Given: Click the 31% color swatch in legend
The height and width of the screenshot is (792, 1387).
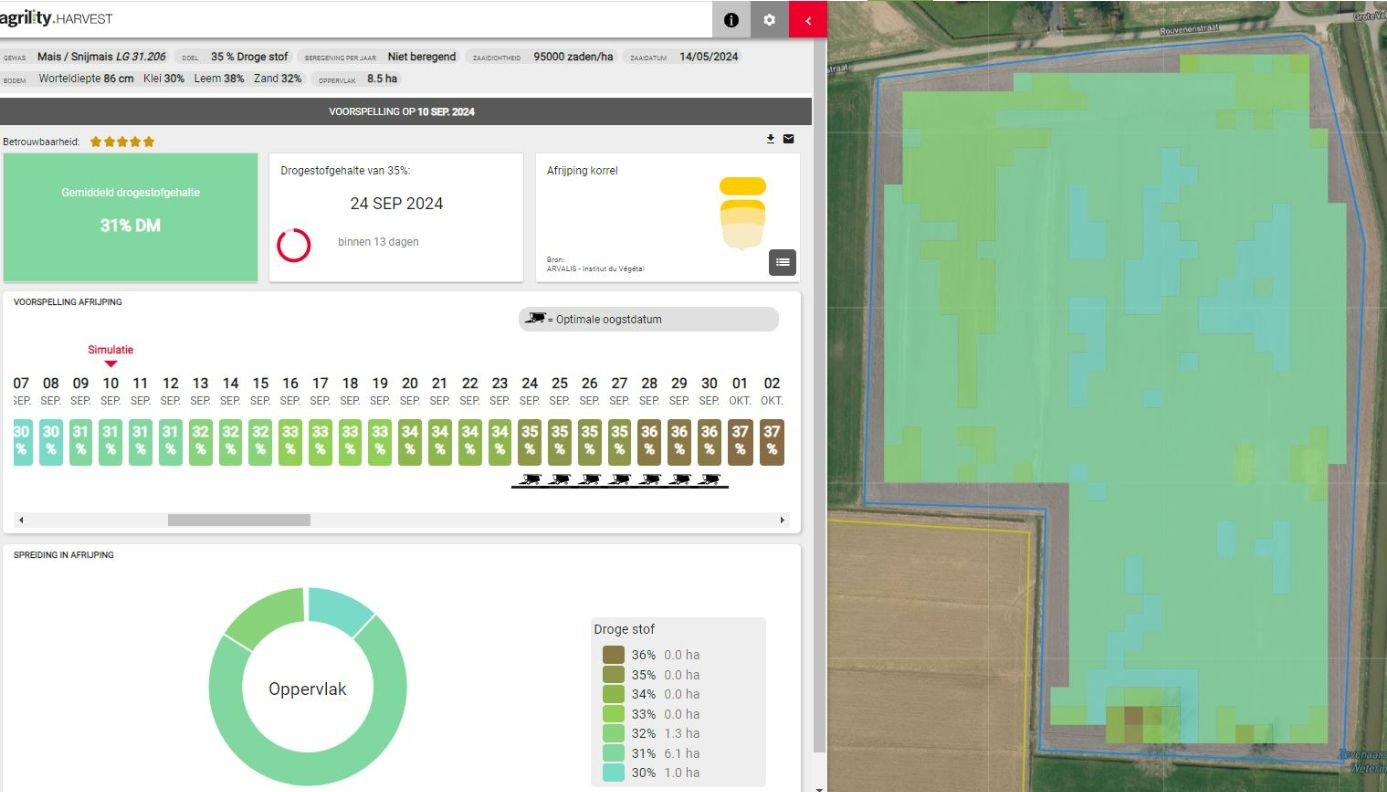Looking at the screenshot, I should point(614,753).
